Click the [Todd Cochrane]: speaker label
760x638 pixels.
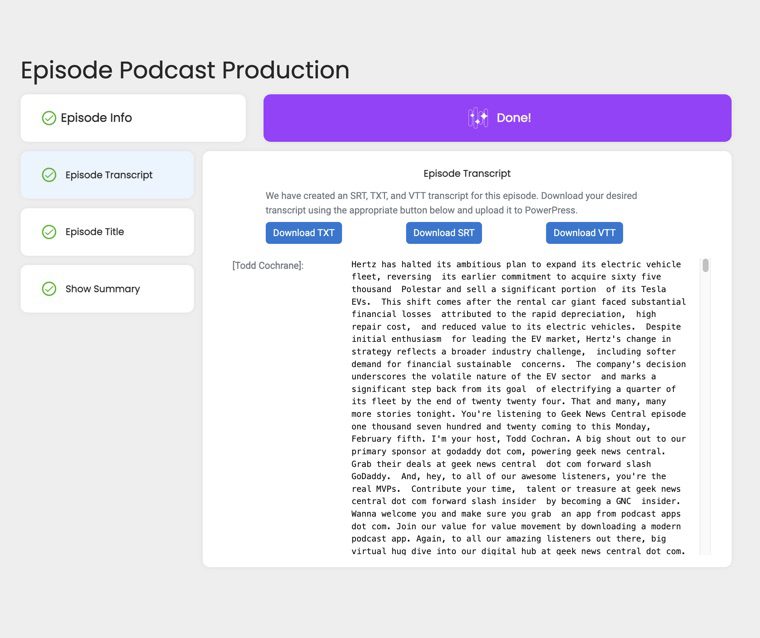(x=268, y=266)
